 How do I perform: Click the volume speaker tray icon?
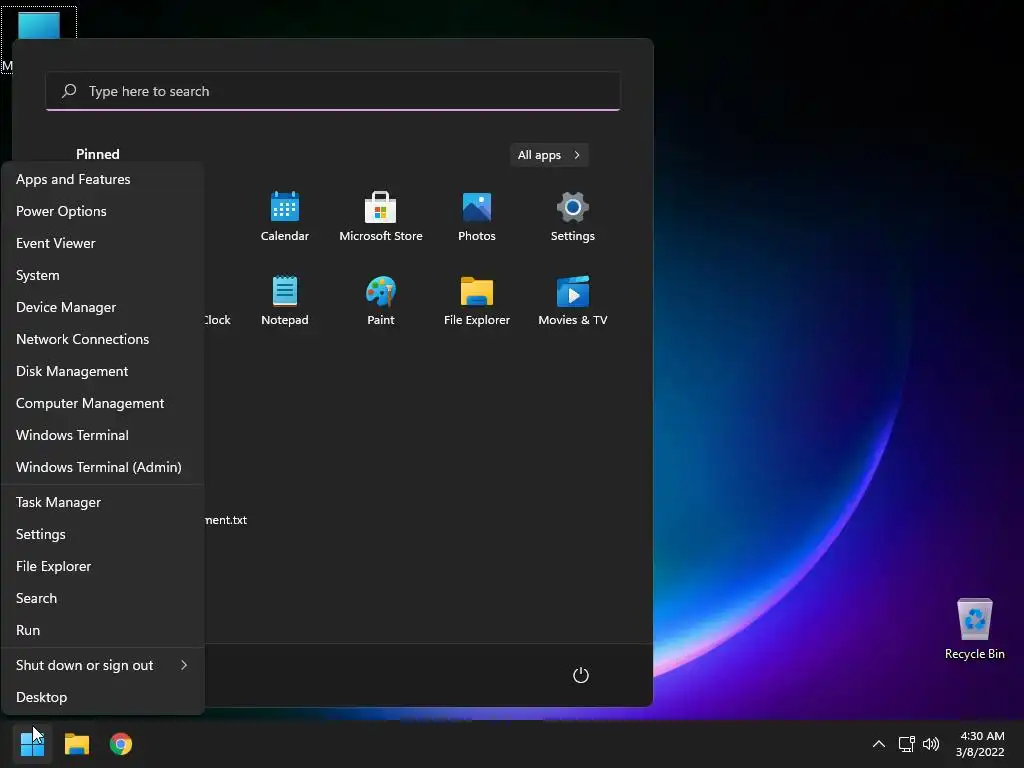click(931, 744)
